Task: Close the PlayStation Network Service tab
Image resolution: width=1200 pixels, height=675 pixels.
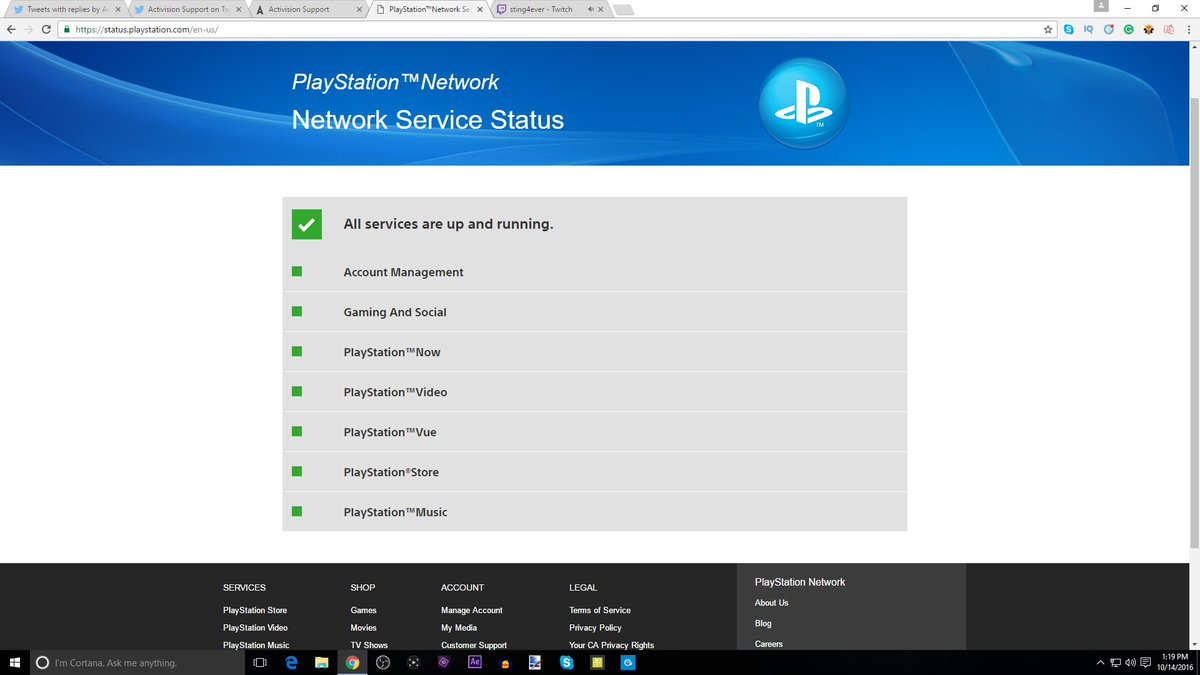Action: tap(479, 9)
